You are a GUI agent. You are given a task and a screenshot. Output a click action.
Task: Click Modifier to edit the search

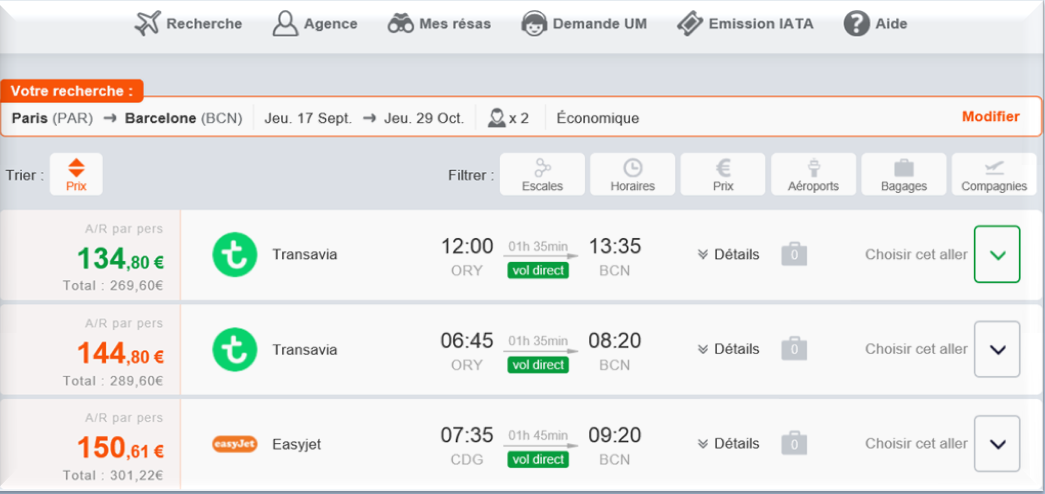coord(990,117)
